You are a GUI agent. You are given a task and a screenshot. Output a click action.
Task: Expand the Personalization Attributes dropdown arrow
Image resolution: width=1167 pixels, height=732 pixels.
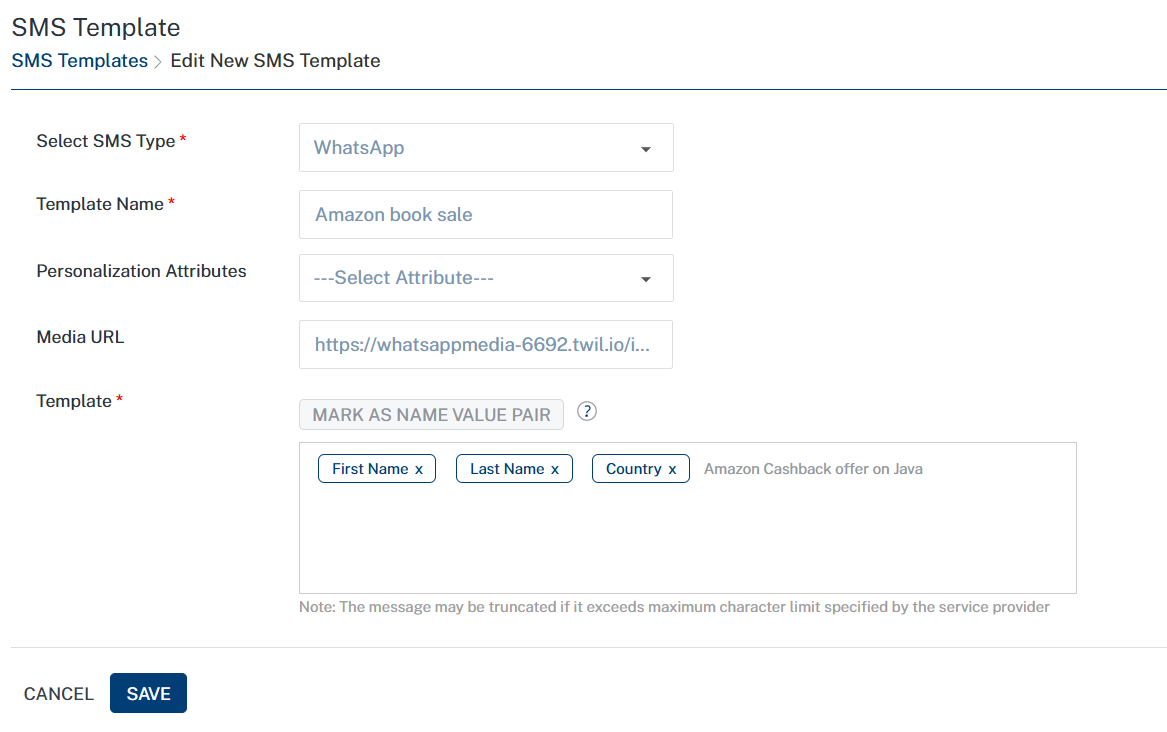click(646, 279)
